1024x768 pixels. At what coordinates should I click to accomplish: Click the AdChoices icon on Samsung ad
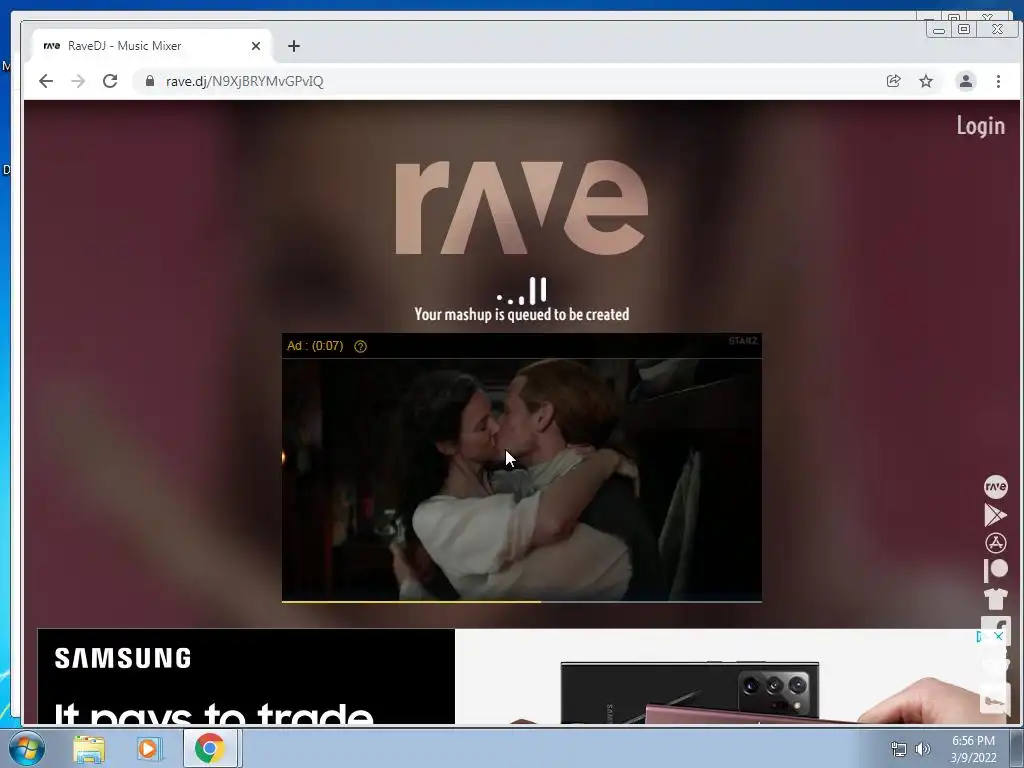coord(980,636)
